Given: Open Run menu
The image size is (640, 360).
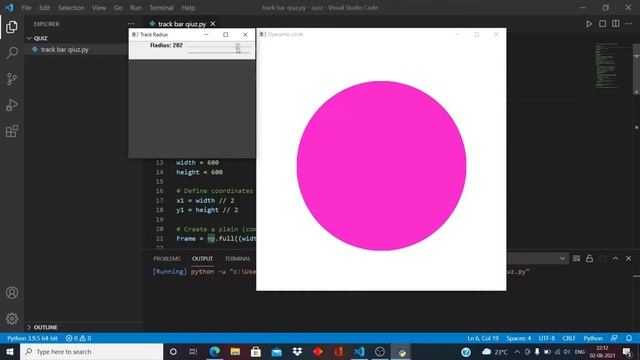Looking at the screenshot, I should (136, 8).
